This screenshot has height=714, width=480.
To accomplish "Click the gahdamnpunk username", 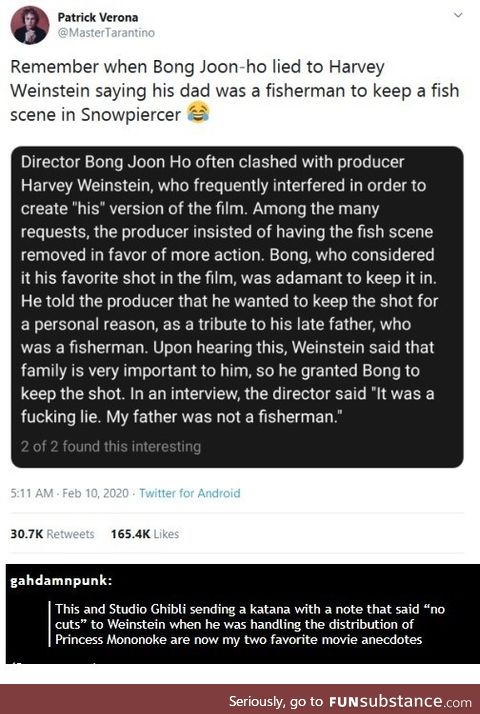I will click(x=61, y=581).
